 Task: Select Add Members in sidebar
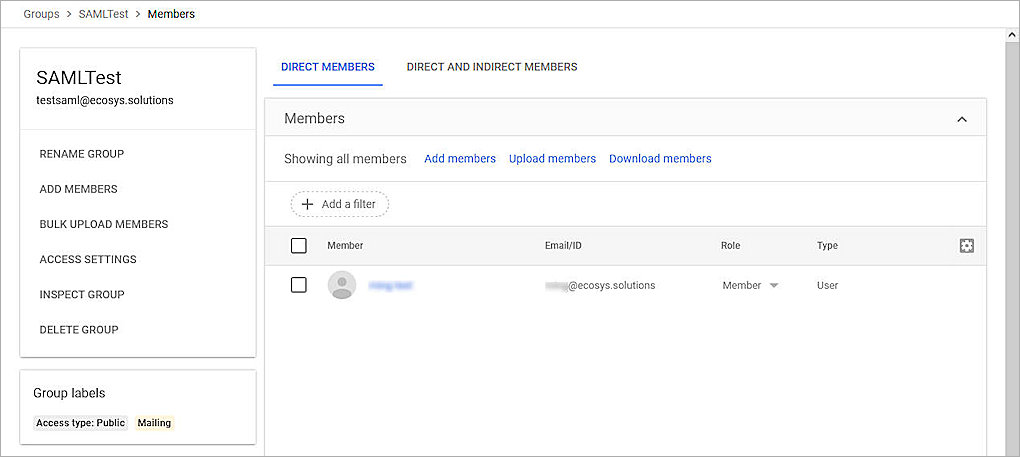[x=79, y=189]
